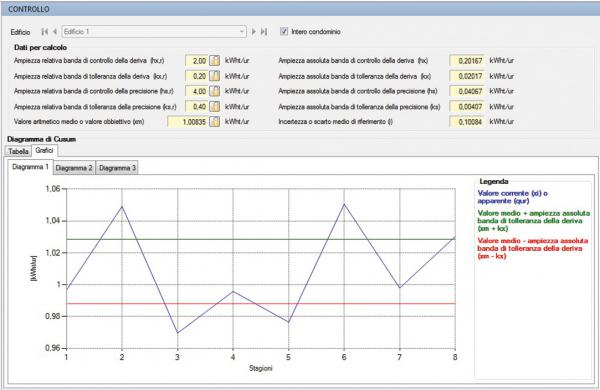Click calculator icon beside value 2,00

click(x=215, y=60)
